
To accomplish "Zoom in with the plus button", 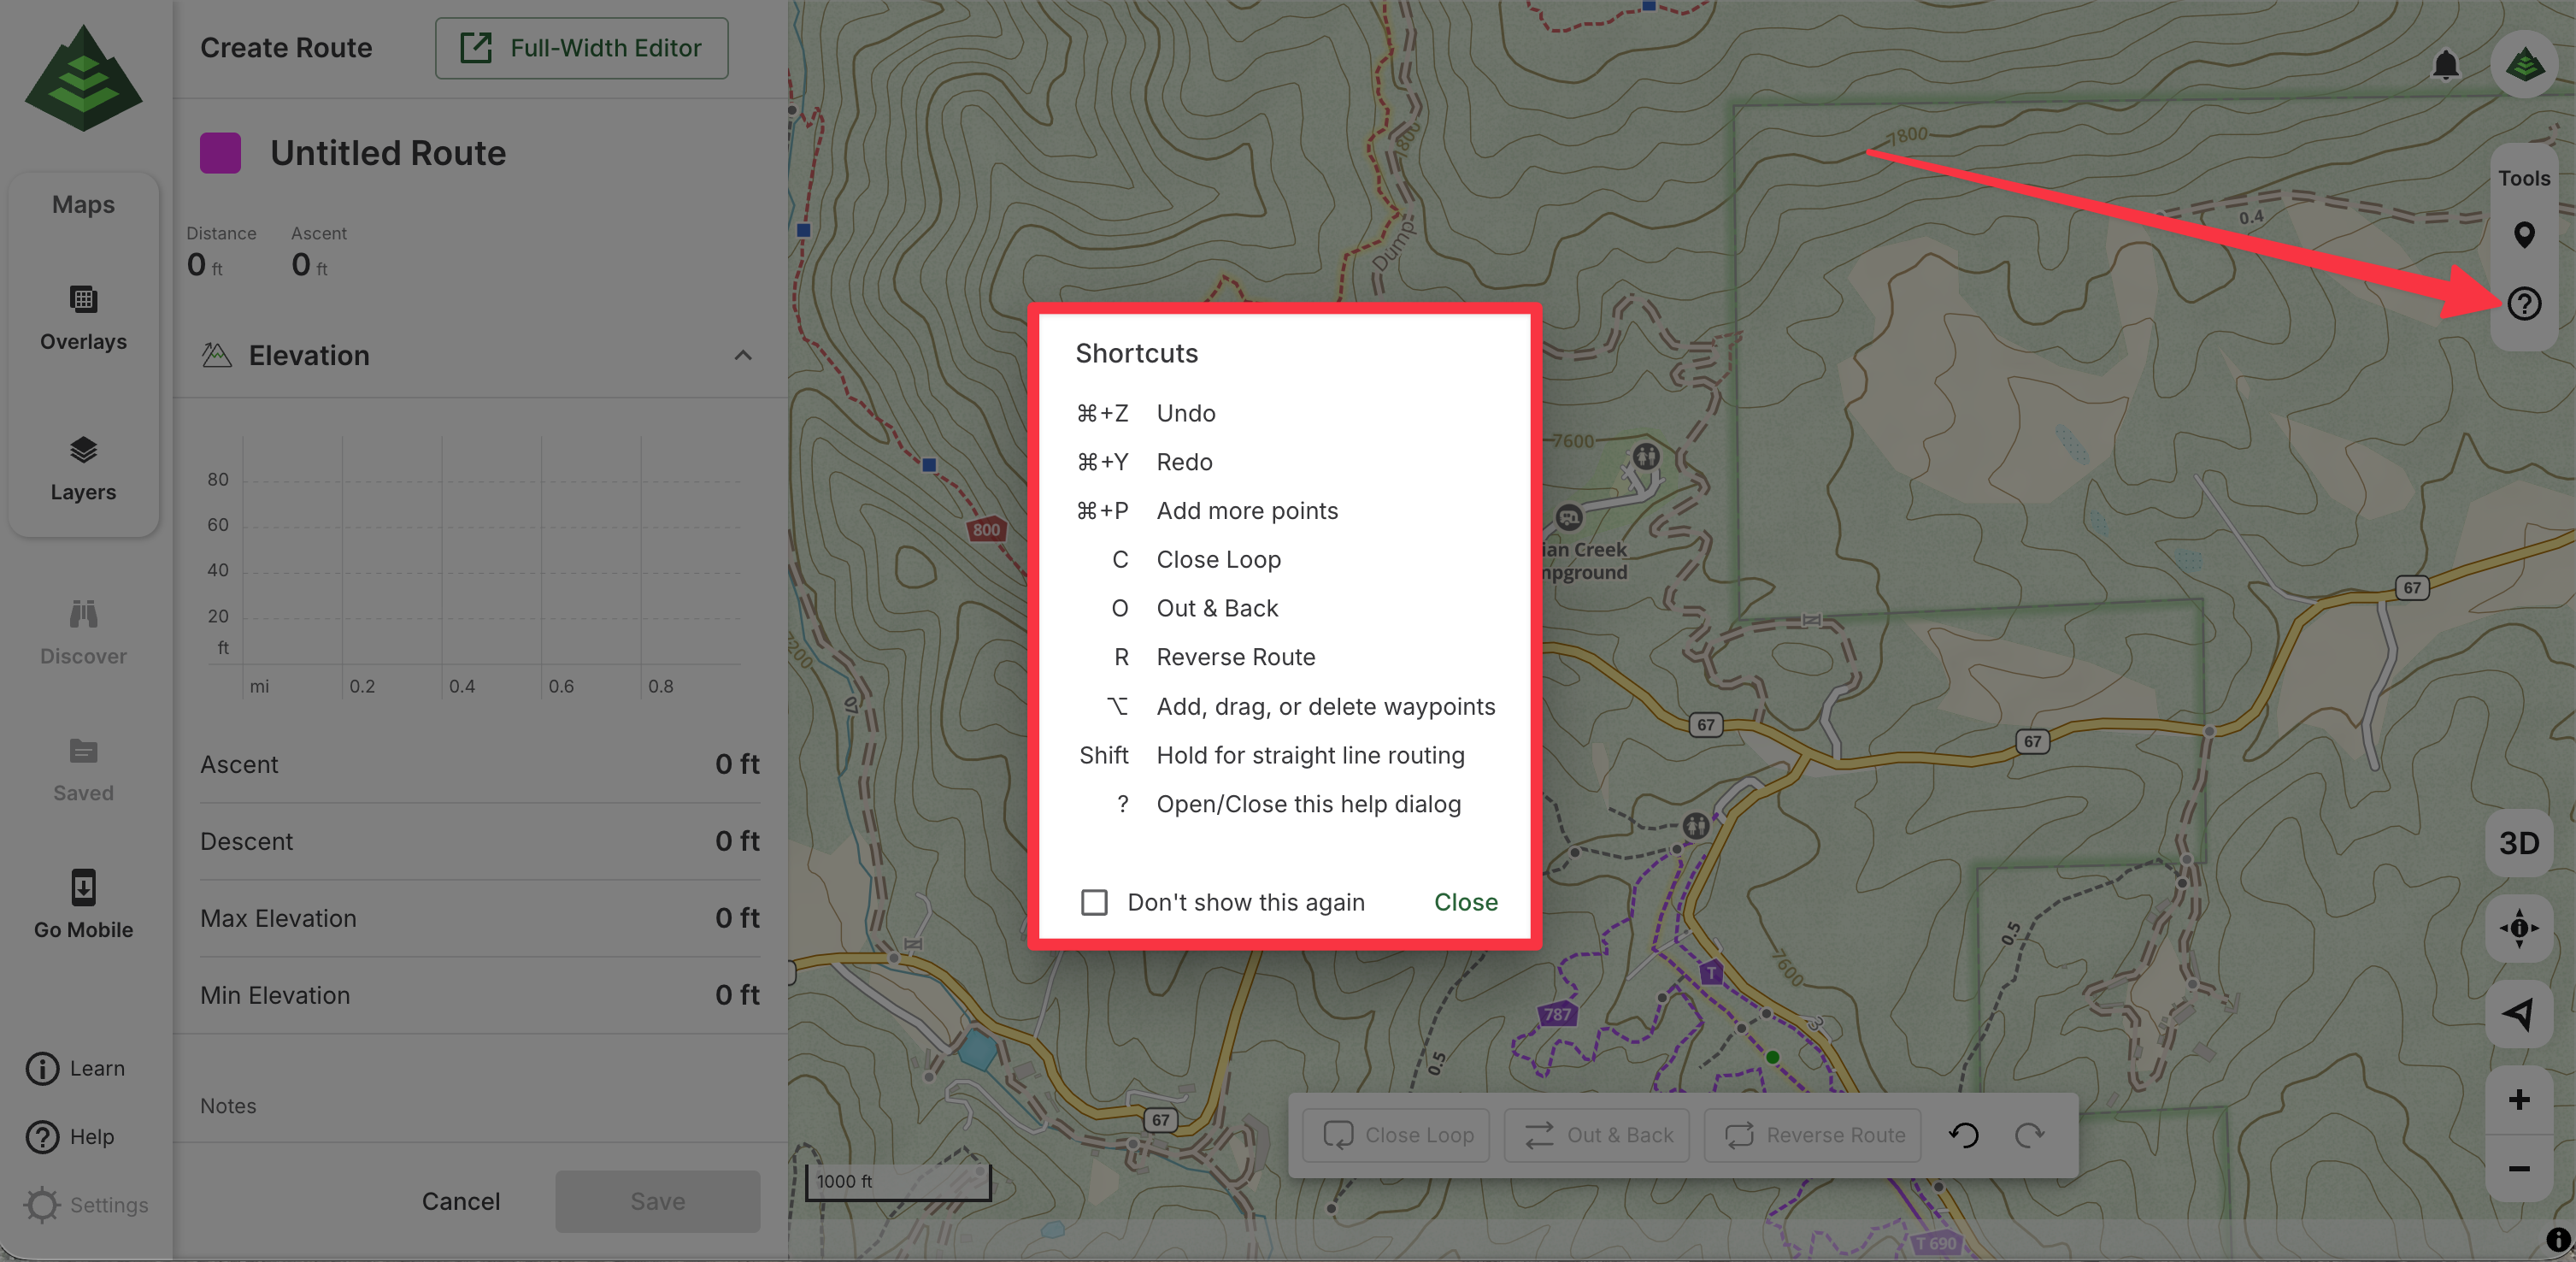I will tap(2518, 1100).
